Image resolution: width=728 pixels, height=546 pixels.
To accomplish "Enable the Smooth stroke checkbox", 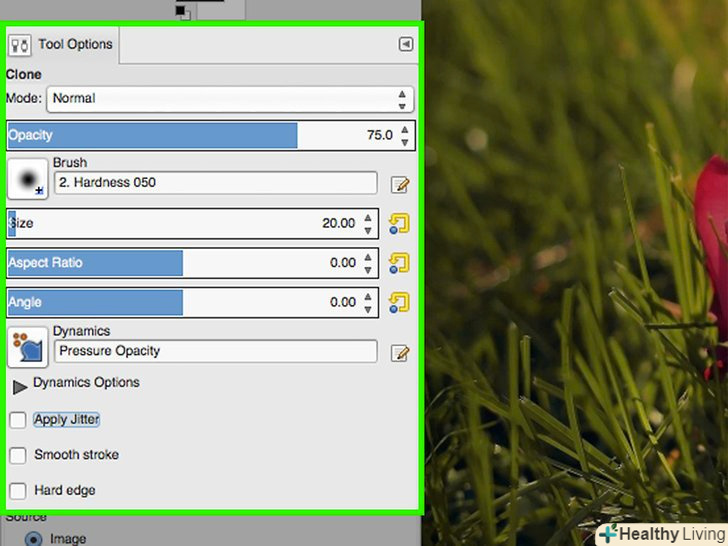I will click(x=18, y=455).
